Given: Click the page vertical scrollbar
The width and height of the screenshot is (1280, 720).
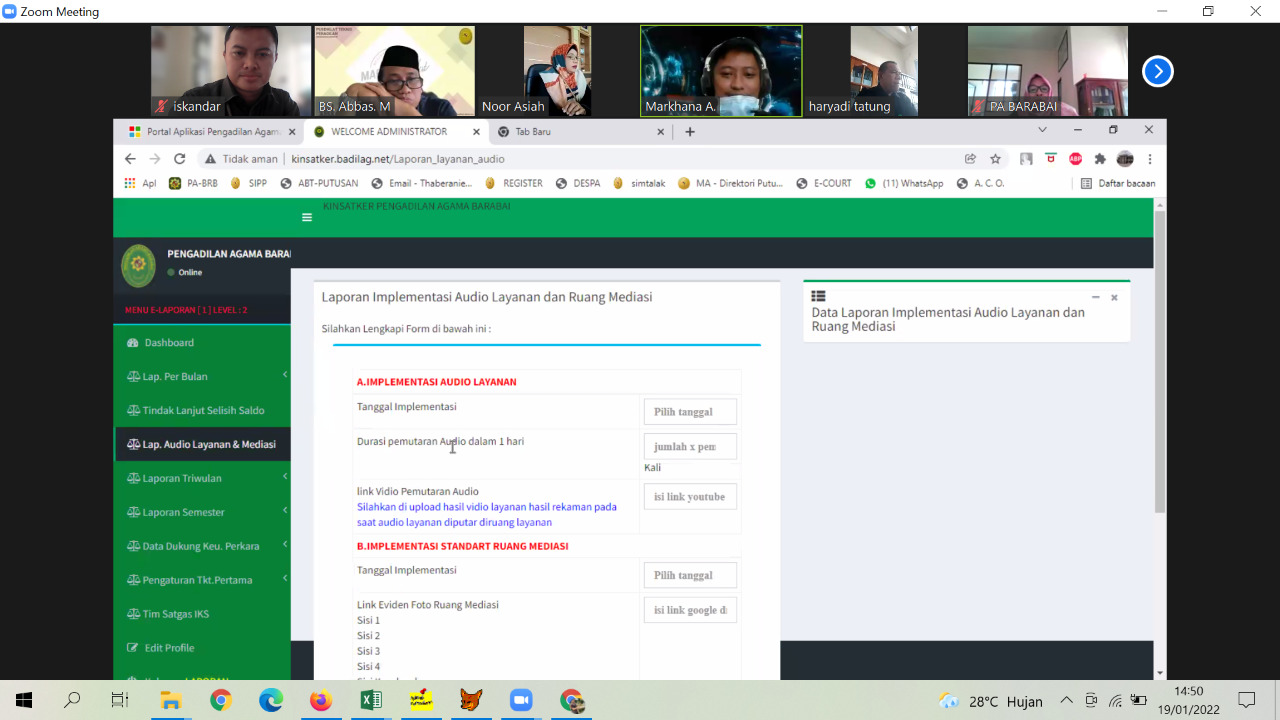Looking at the screenshot, I should click(1159, 360).
